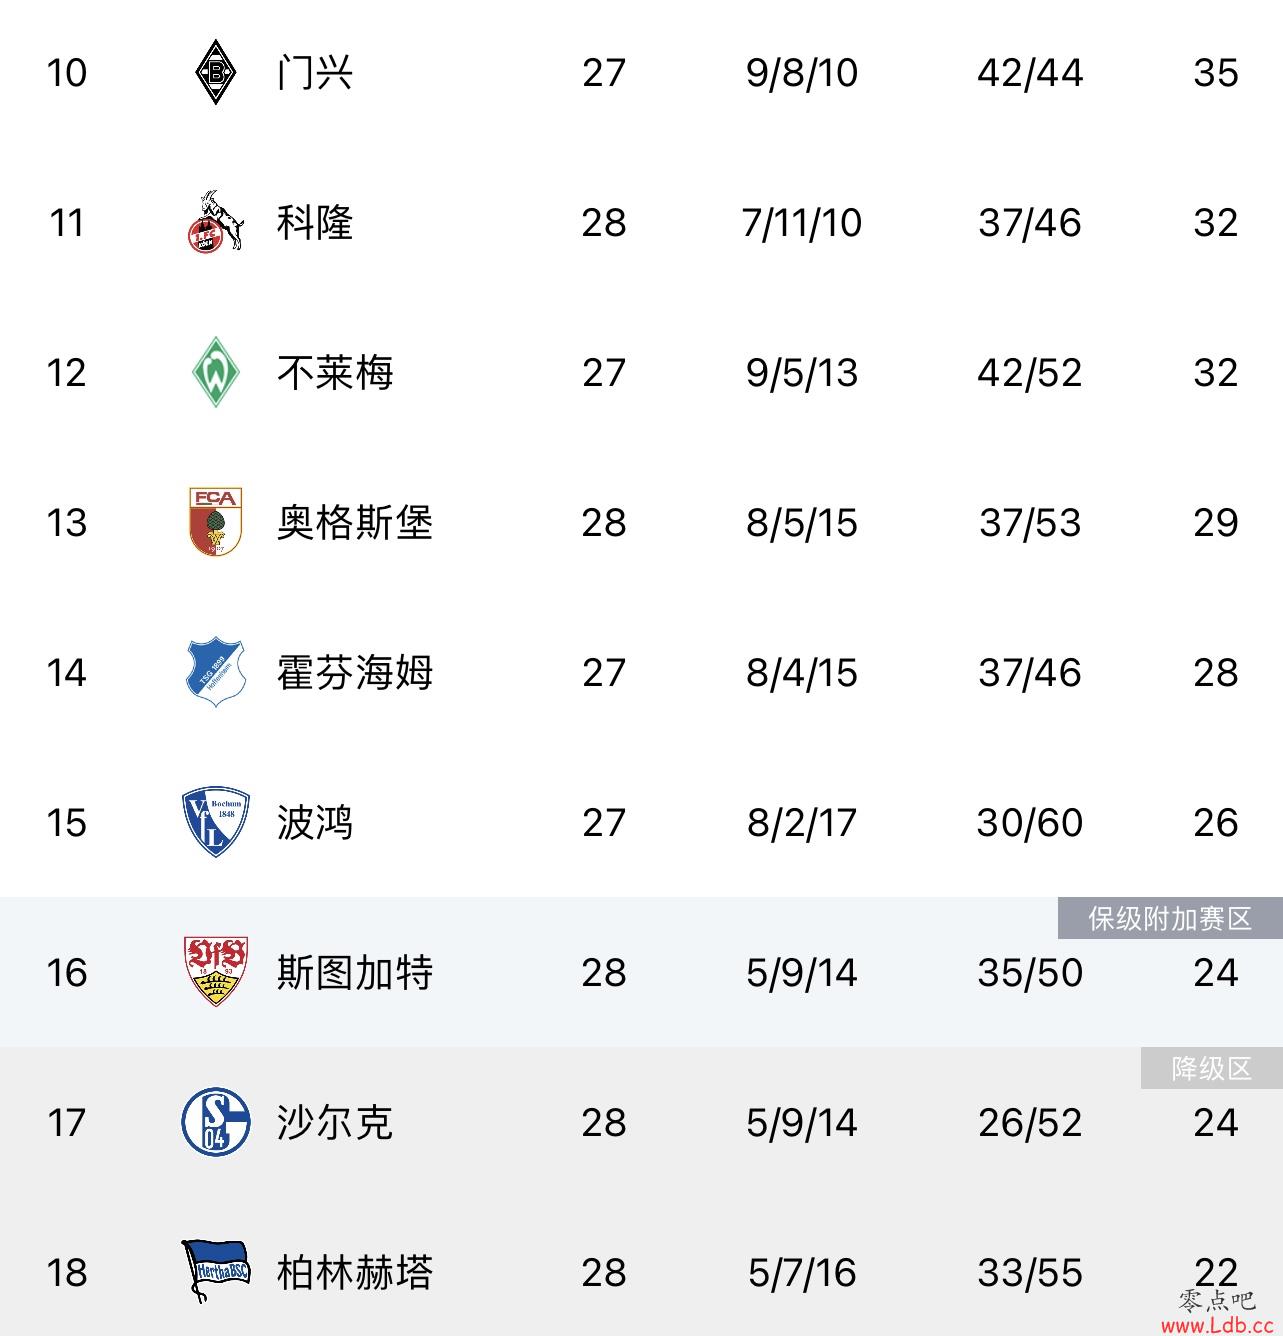Tap the Hertha BSC flag icon
1283x1336 pixels.
coord(215,1271)
